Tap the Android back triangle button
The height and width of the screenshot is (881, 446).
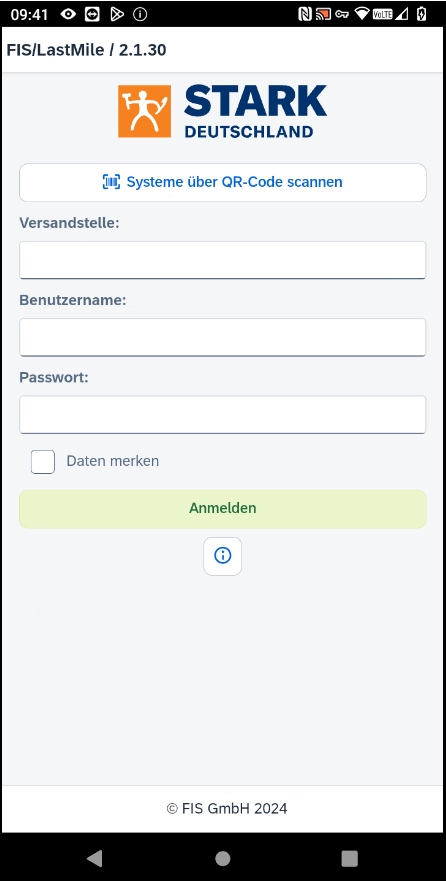[x=94, y=857]
